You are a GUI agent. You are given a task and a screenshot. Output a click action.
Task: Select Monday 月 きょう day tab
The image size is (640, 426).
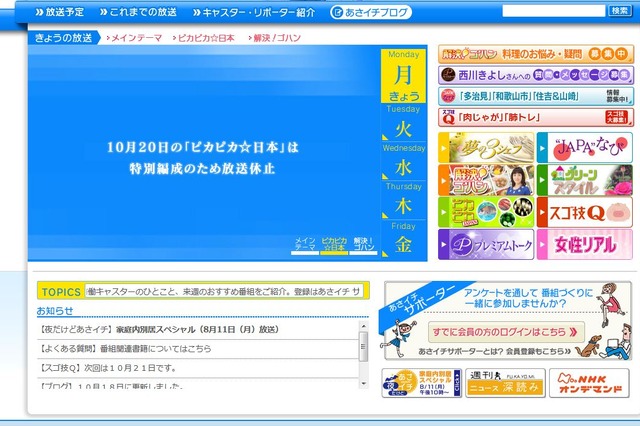(x=403, y=76)
